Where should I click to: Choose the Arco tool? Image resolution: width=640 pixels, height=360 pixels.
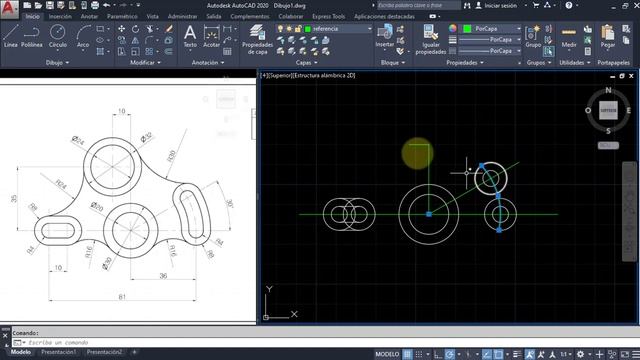point(83,36)
